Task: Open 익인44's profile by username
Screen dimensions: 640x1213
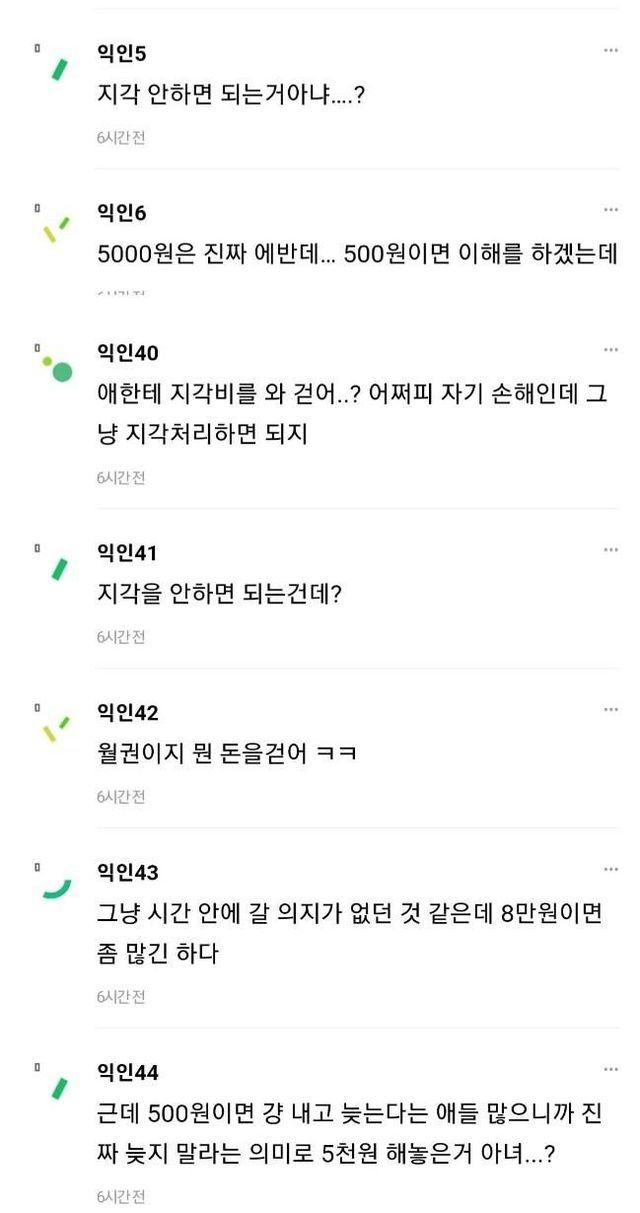Action: click(127, 1072)
